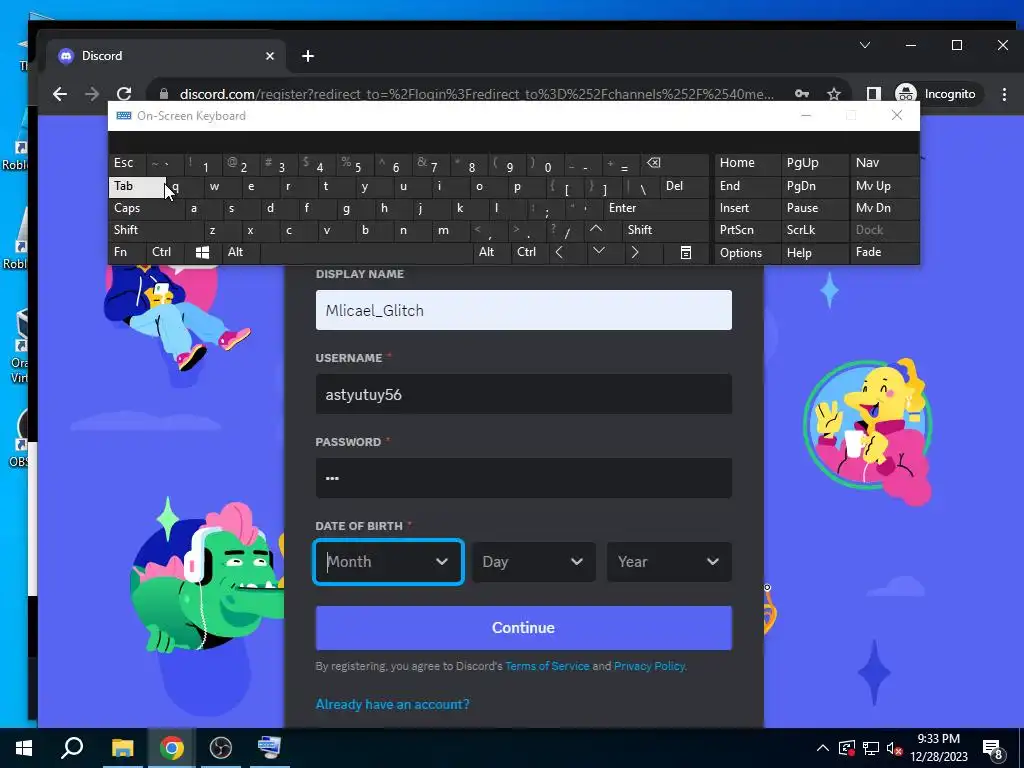Toggle Fn key on On-Screen Keyboard

click(127, 253)
